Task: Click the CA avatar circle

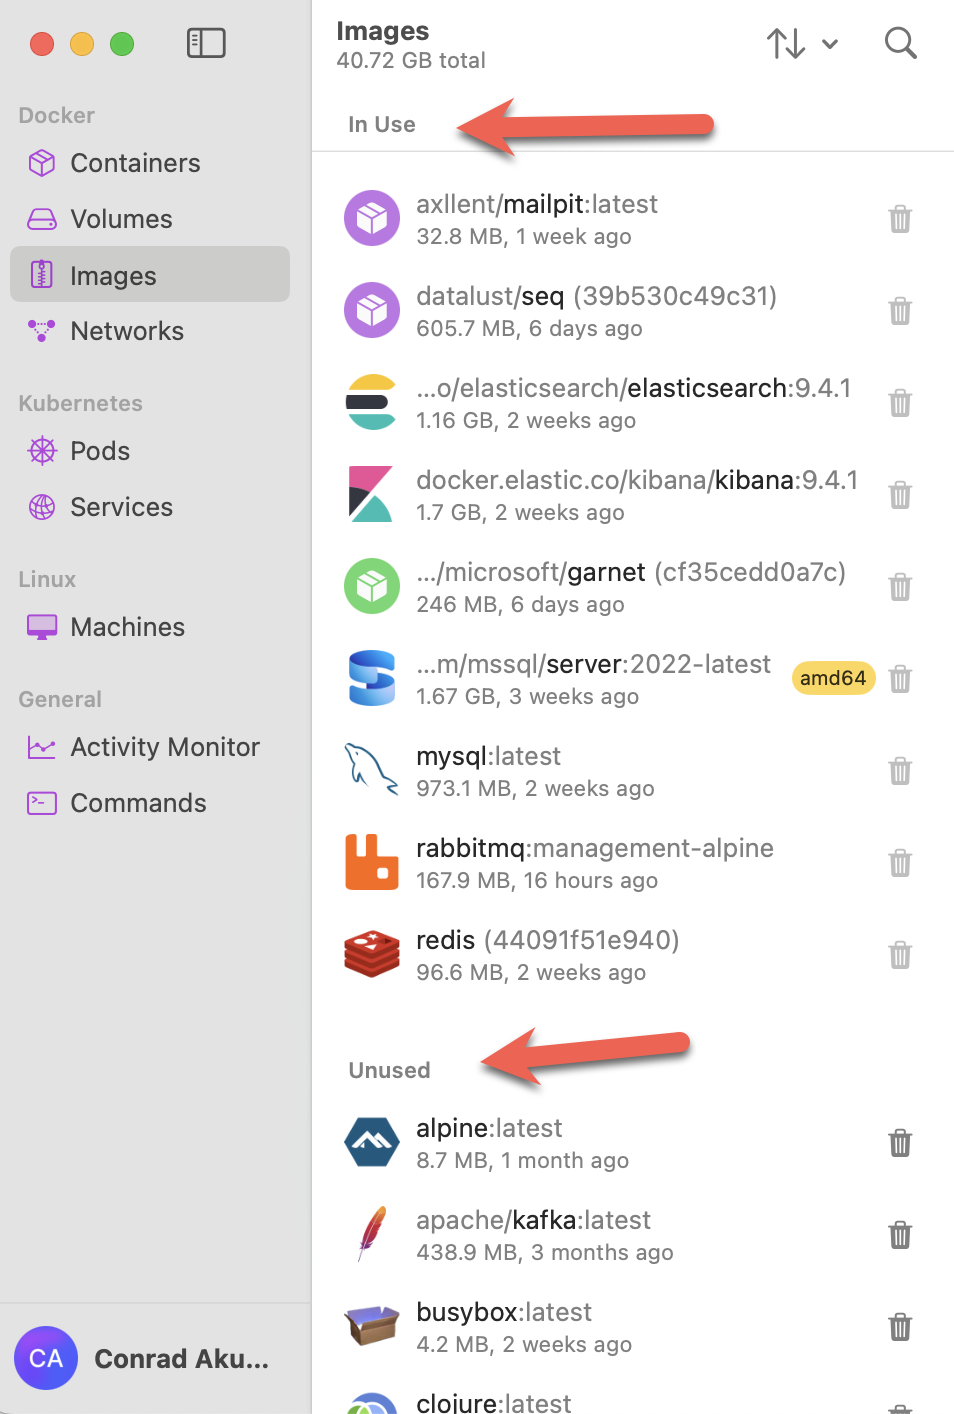Action: 46,1358
